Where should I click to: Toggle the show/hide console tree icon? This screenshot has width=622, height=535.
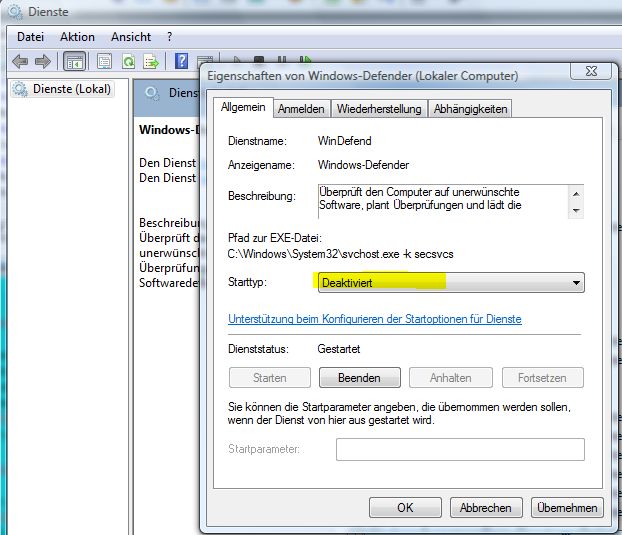tap(75, 61)
